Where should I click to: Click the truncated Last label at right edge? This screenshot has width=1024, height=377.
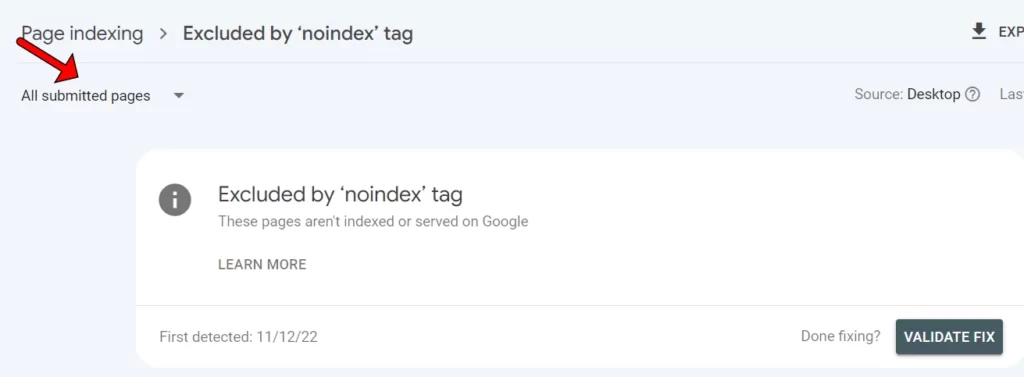pyautogui.click(x=1012, y=95)
